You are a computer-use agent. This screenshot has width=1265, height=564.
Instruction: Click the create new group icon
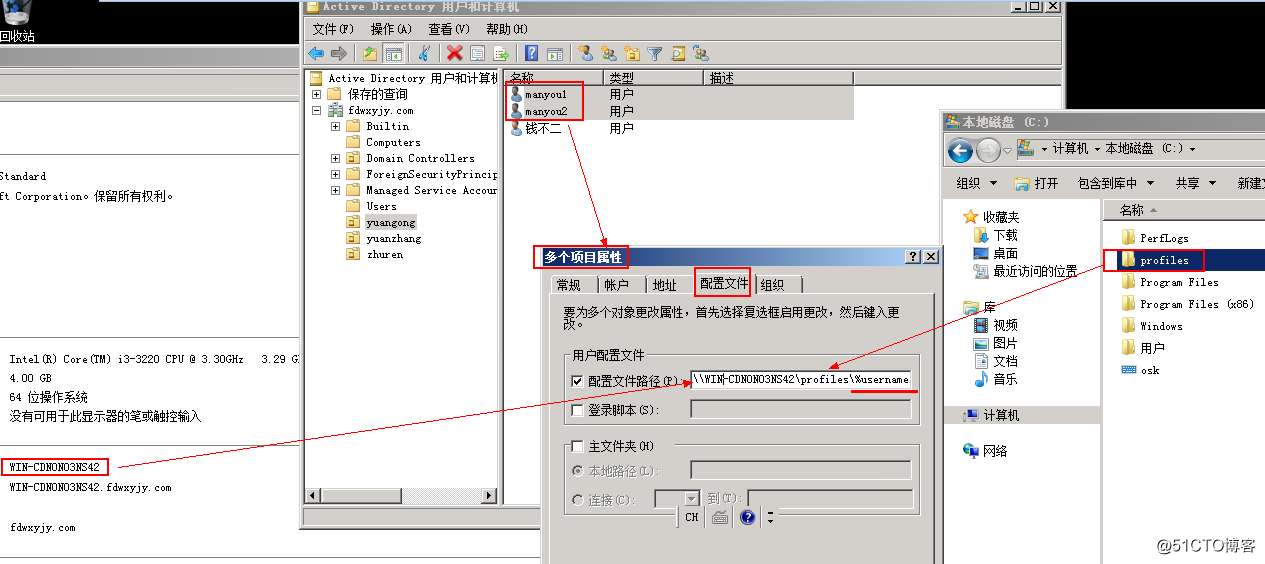(609, 53)
